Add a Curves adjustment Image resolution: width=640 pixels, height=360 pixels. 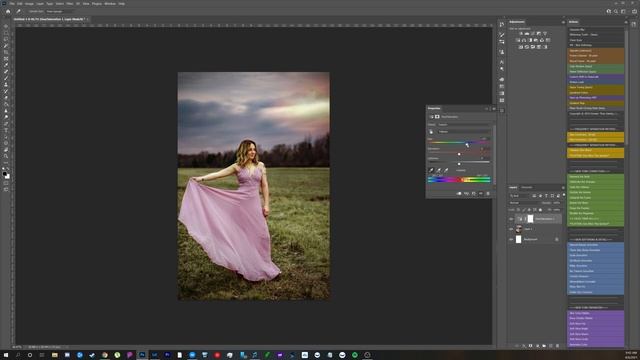point(533,33)
